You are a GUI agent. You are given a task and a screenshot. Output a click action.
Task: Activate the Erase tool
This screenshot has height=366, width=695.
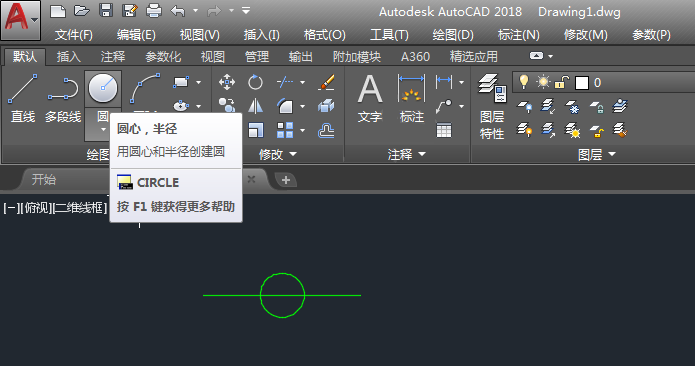click(x=326, y=82)
